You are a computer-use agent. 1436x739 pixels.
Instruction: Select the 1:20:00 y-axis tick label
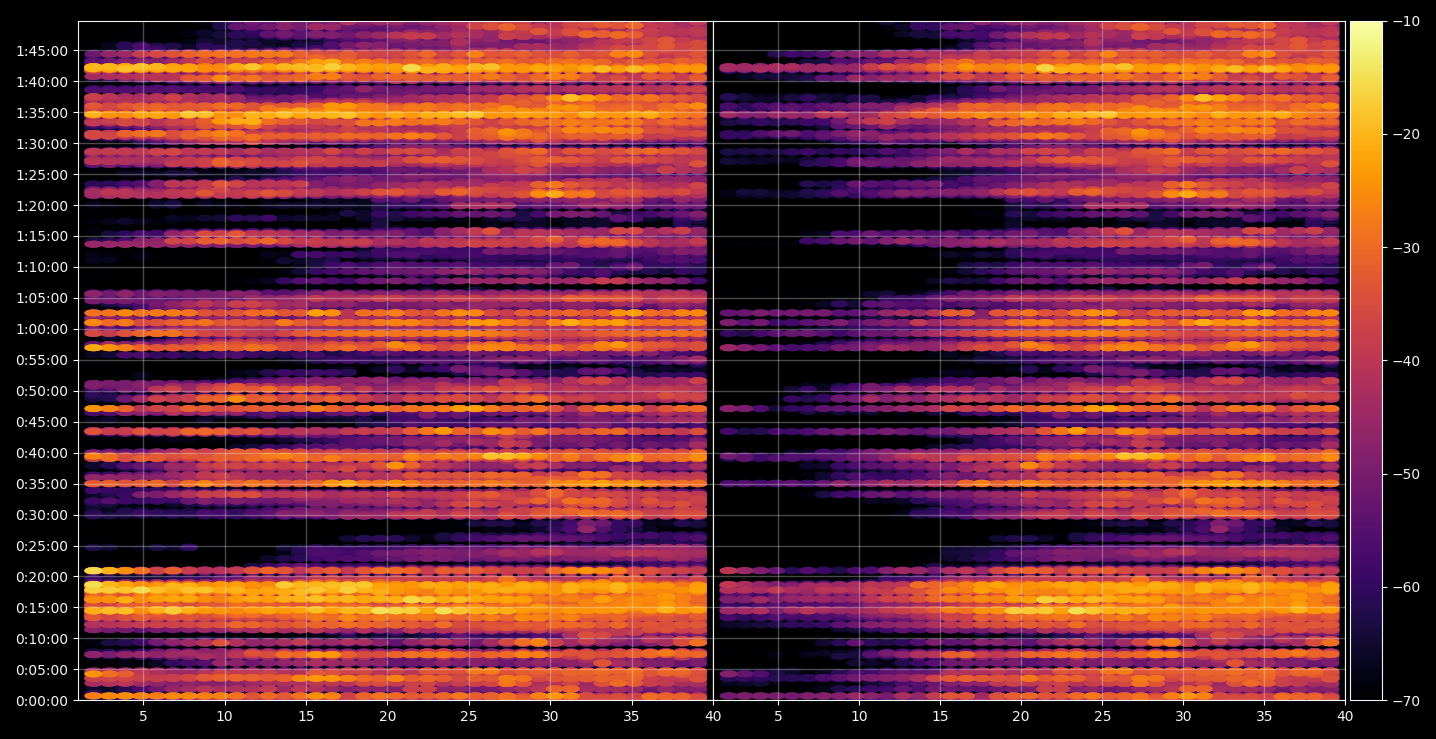pyautogui.click(x=42, y=206)
